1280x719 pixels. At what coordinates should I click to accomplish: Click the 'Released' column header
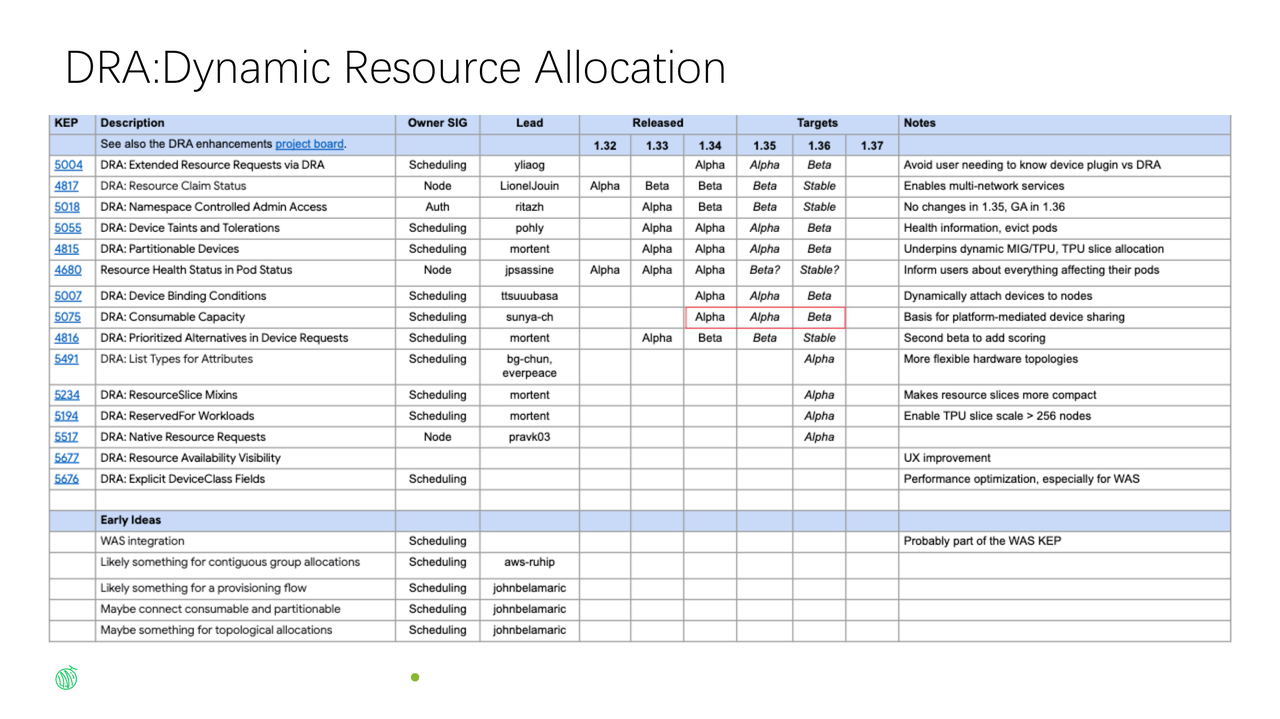tap(657, 123)
